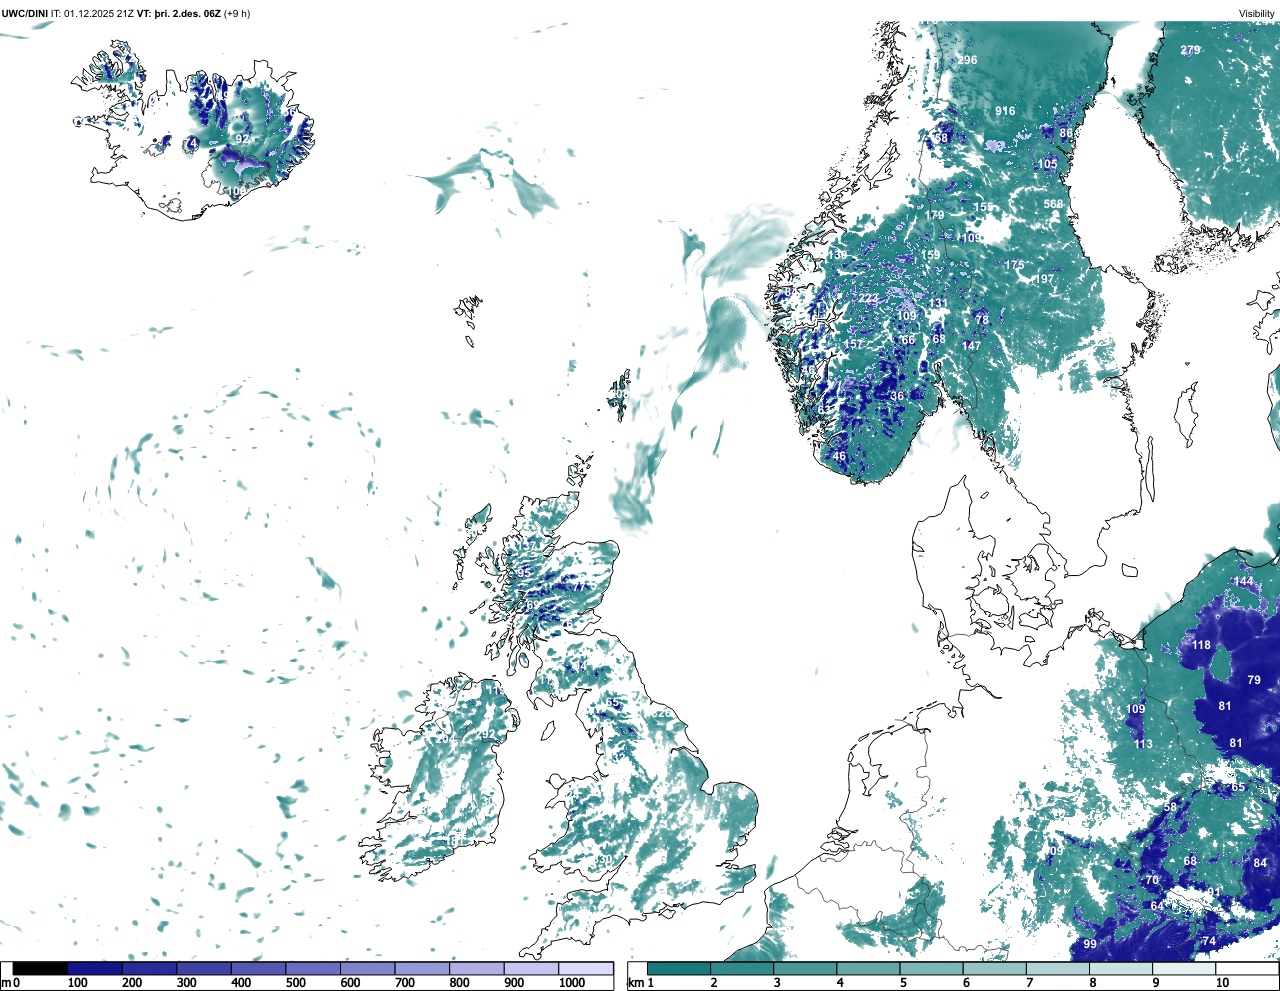Click the 3–4 km legend swatch
This screenshot has height=991, width=1280.
804,969
